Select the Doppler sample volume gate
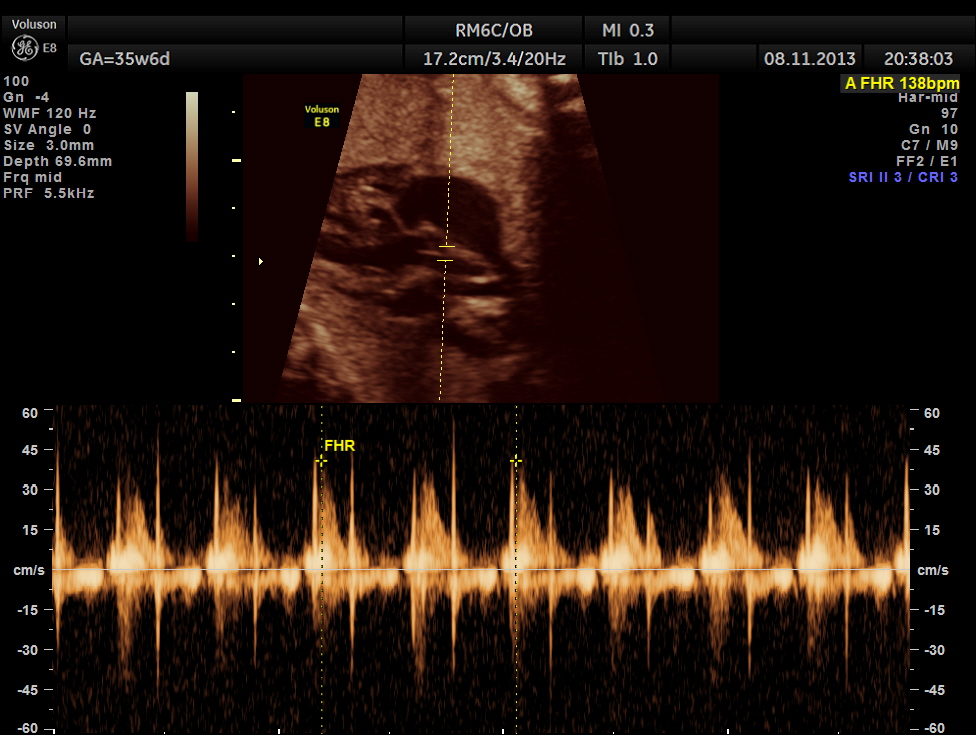 (446, 253)
